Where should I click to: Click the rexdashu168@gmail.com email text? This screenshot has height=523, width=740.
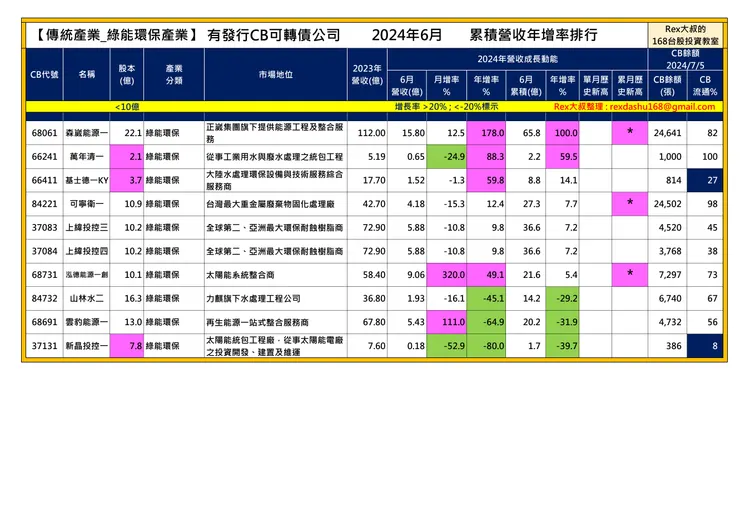click(x=662, y=107)
